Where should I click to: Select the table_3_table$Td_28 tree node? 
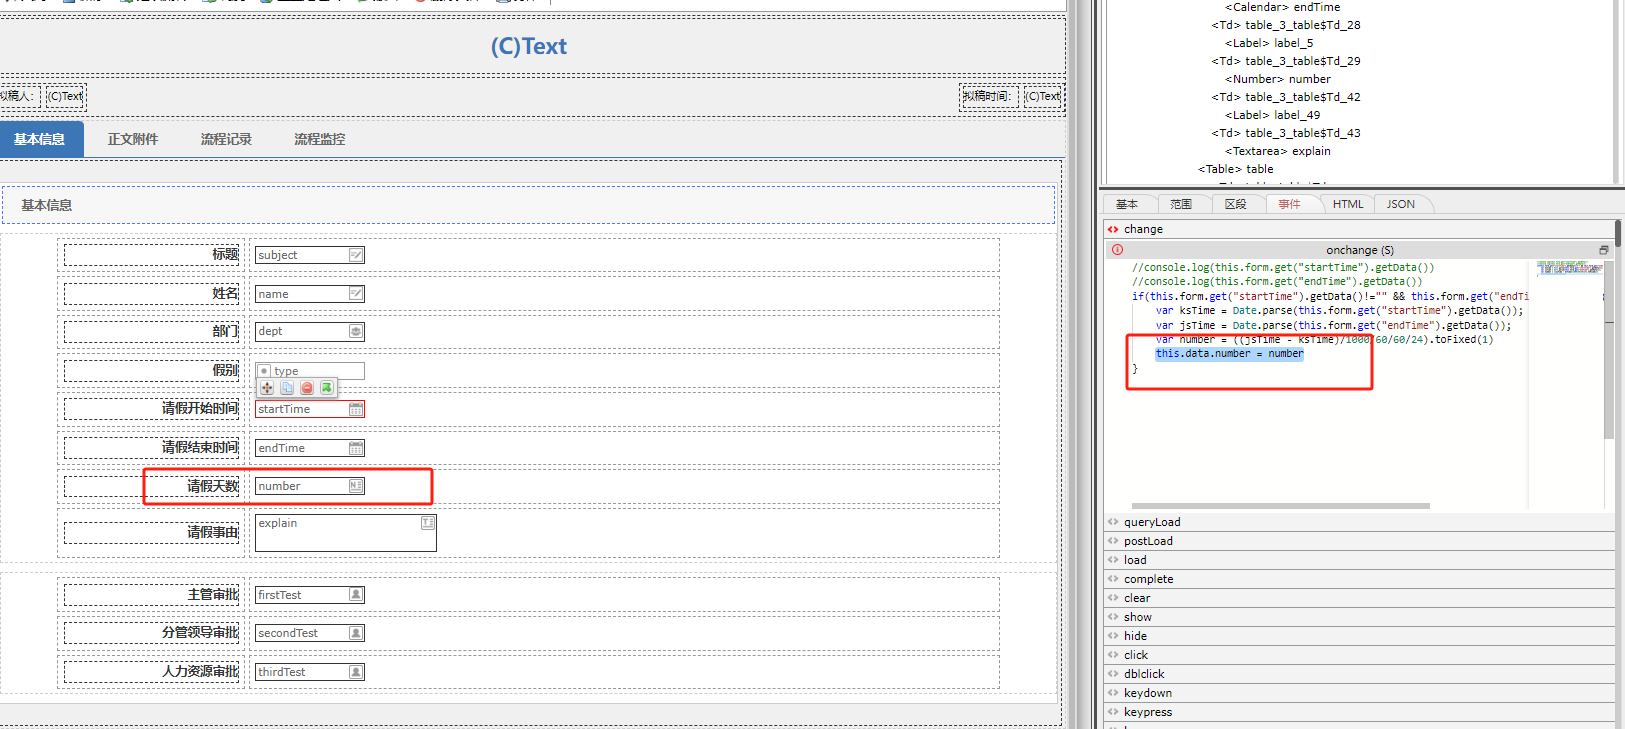click(1286, 25)
